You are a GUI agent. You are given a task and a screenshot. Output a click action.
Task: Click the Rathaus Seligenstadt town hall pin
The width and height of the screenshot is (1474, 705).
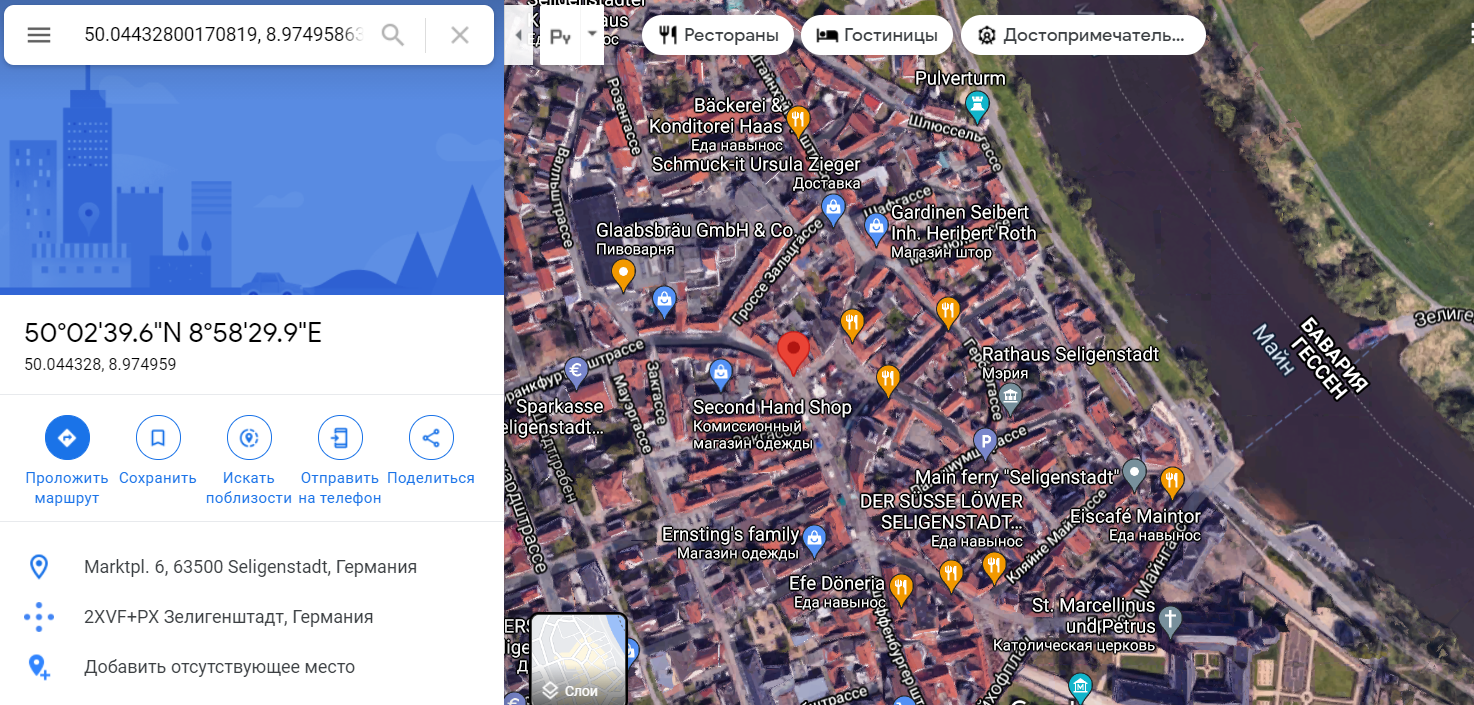pyautogui.click(x=1011, y=397)
